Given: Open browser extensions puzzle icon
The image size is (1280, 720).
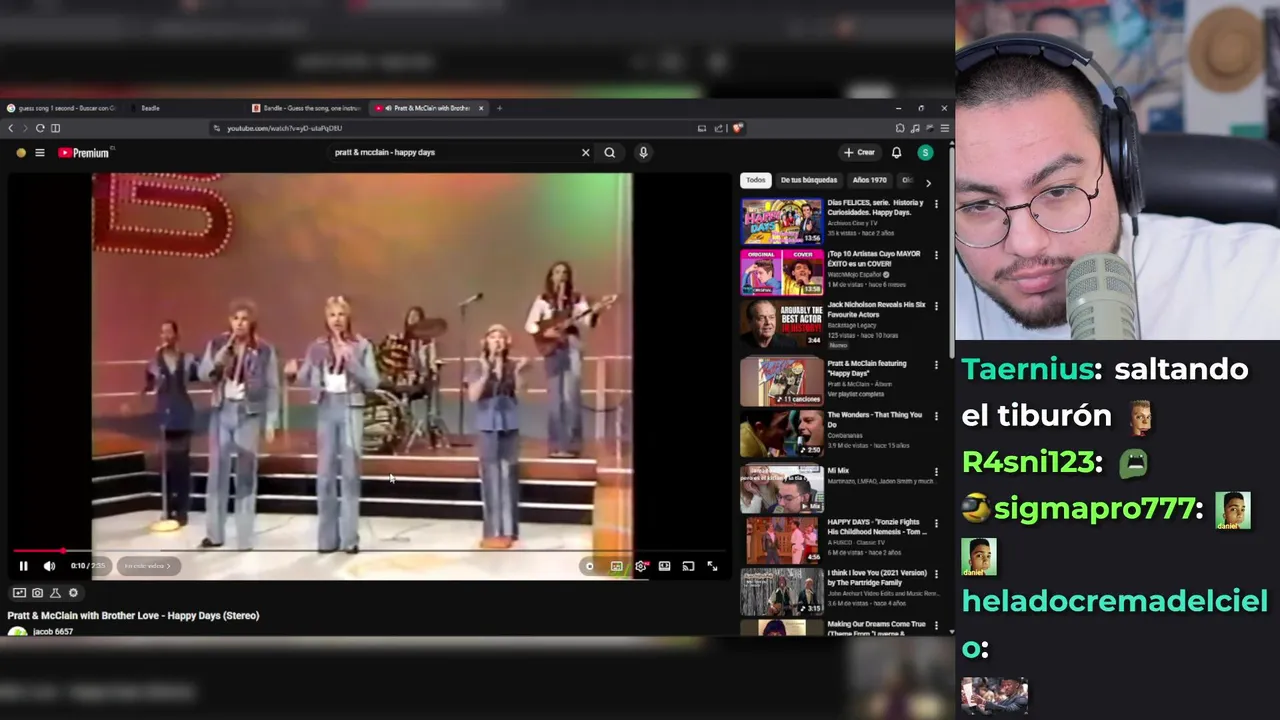Looking at the screenshot, I should click(900, 128).
